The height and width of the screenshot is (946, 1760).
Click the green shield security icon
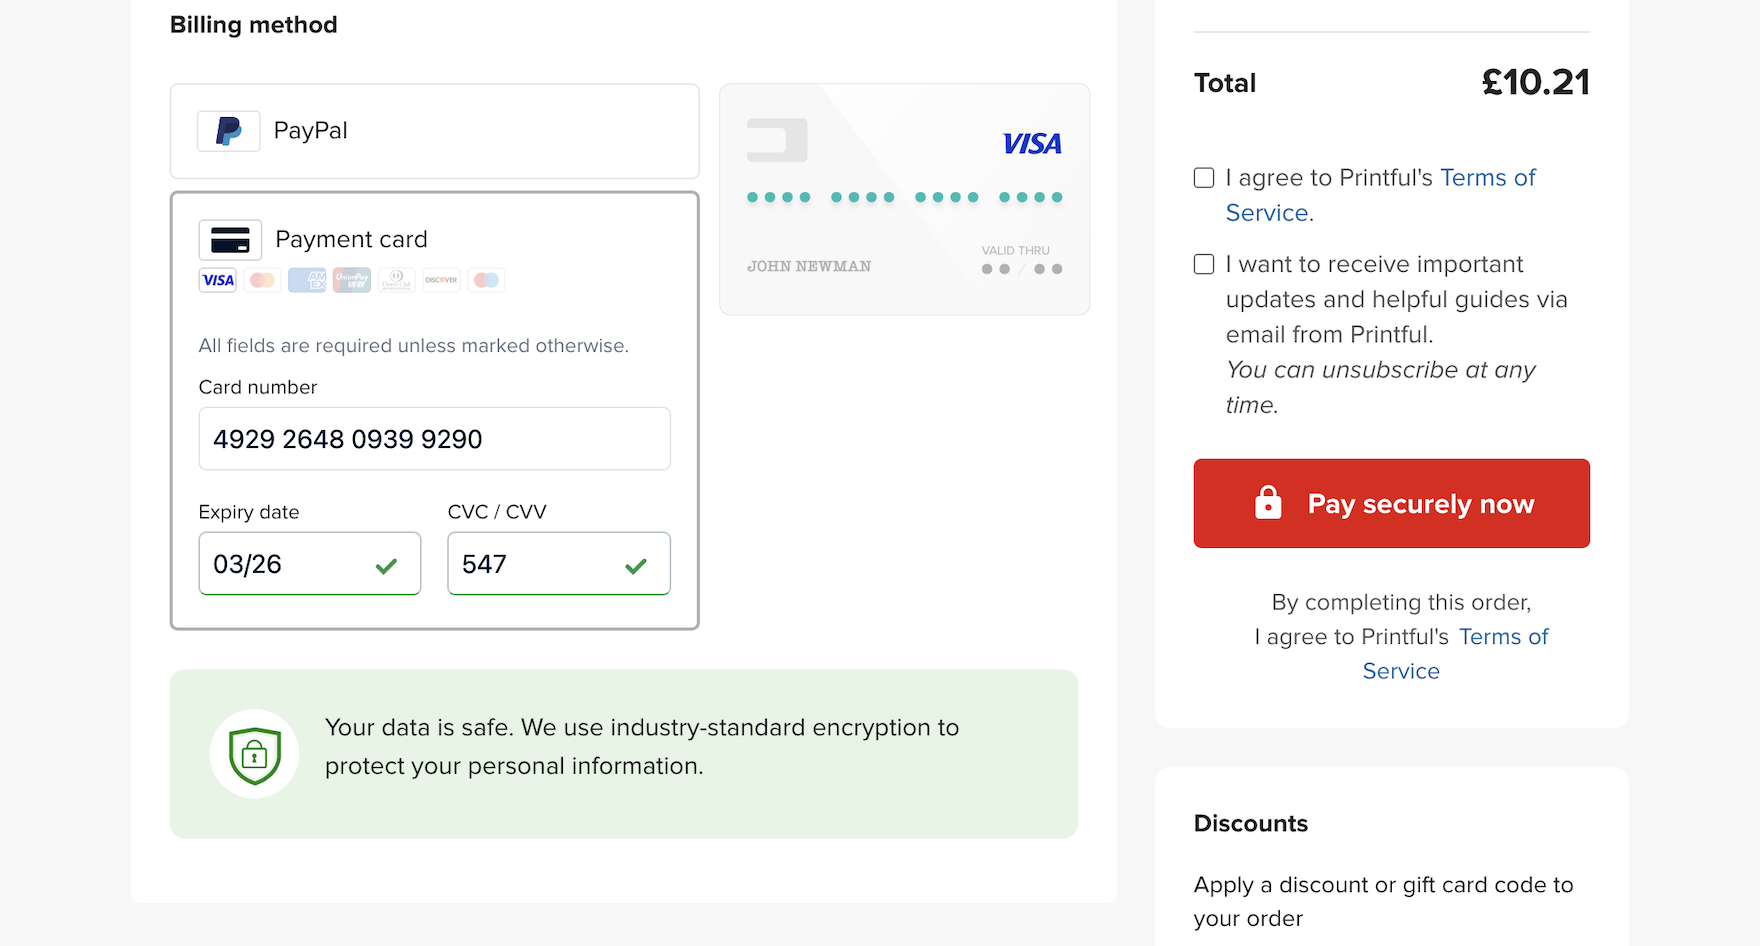tap(254, 754)
